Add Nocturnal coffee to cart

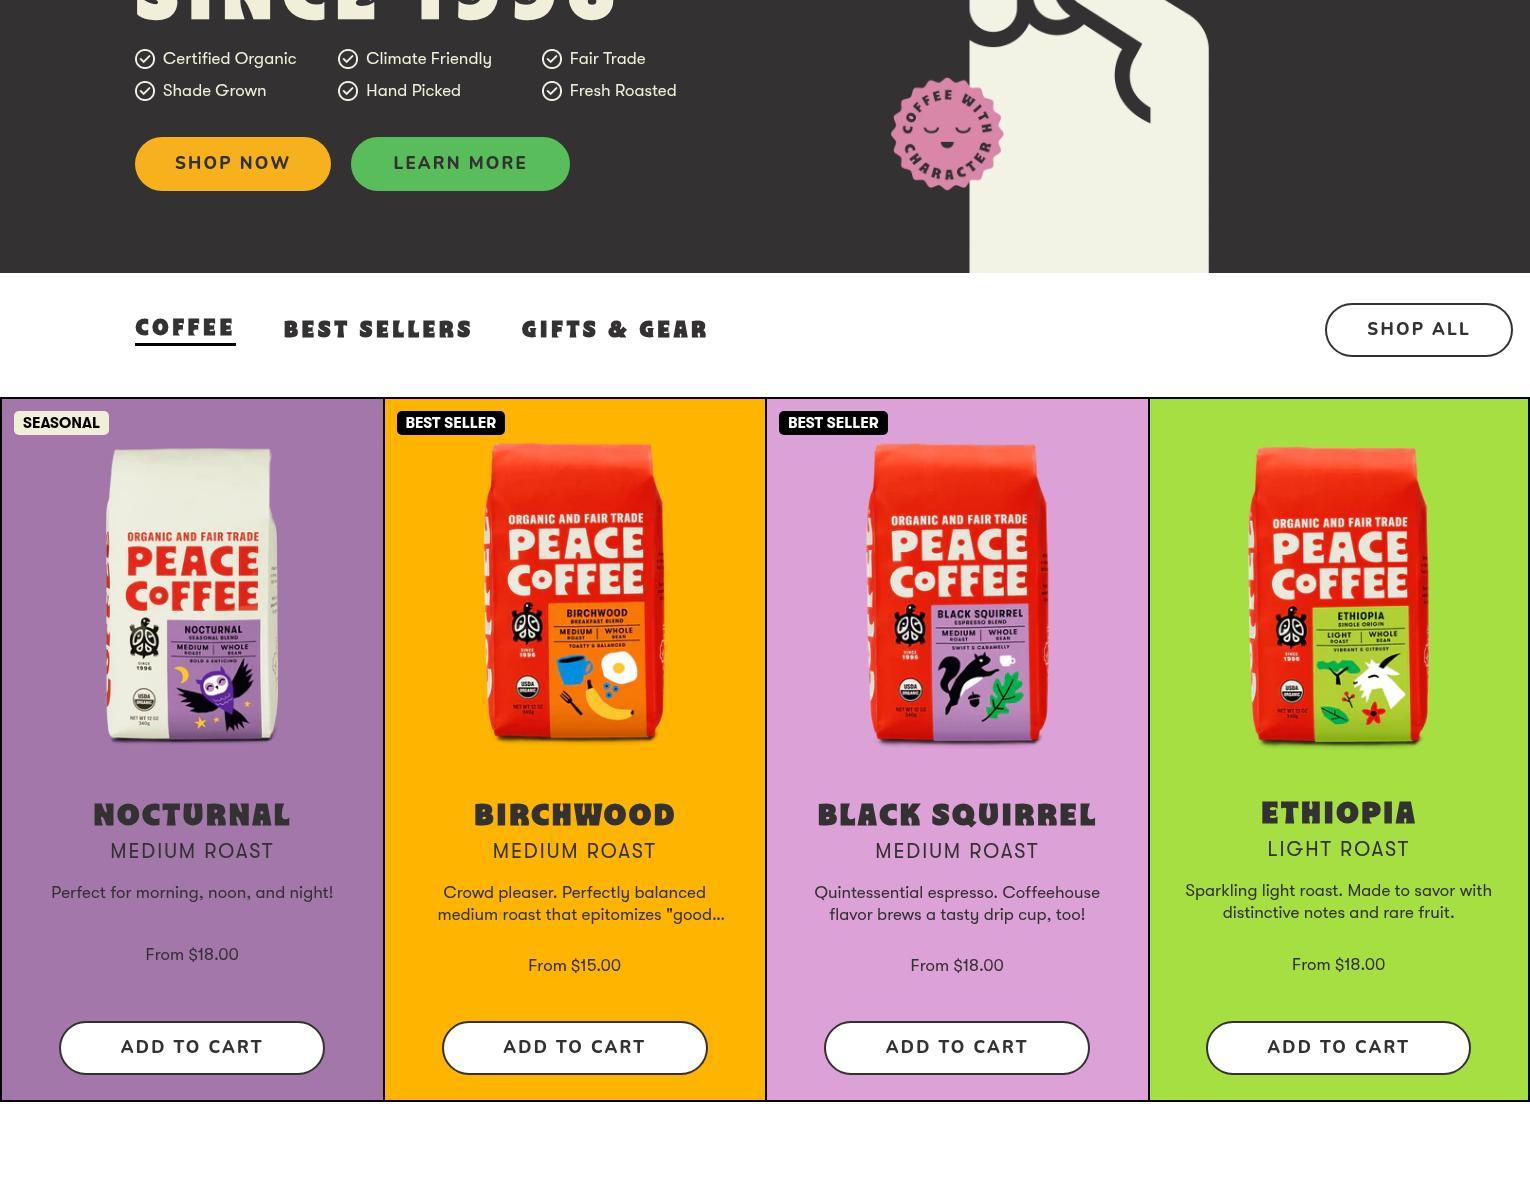coord(192,1048)
